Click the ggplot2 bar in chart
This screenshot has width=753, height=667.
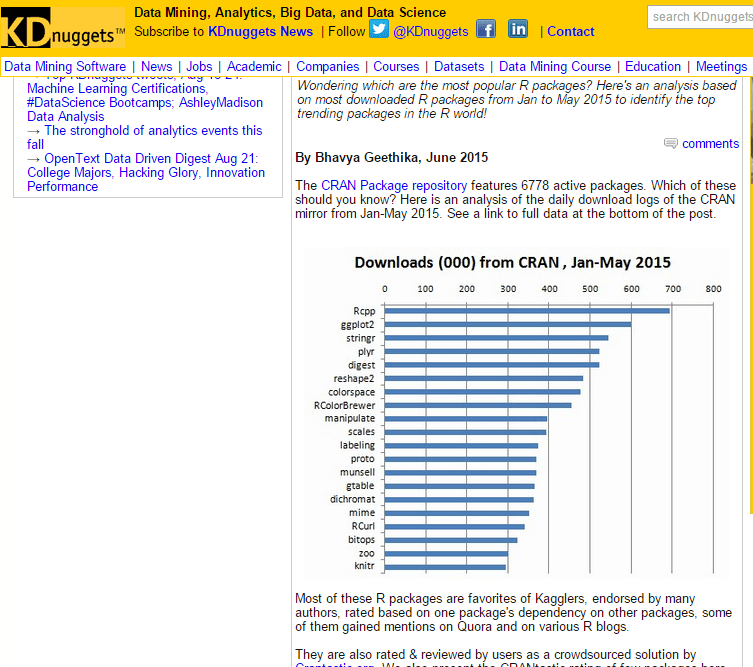coord(508,325)
